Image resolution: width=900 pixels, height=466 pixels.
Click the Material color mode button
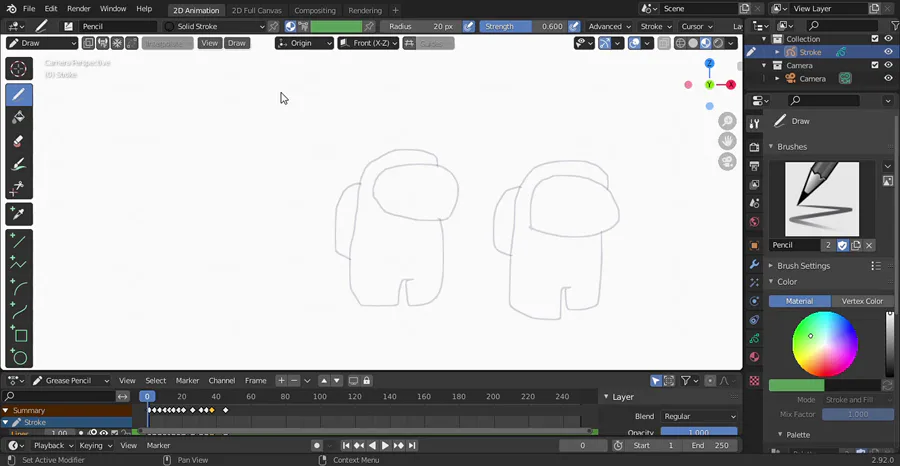[x=800, y=301]
